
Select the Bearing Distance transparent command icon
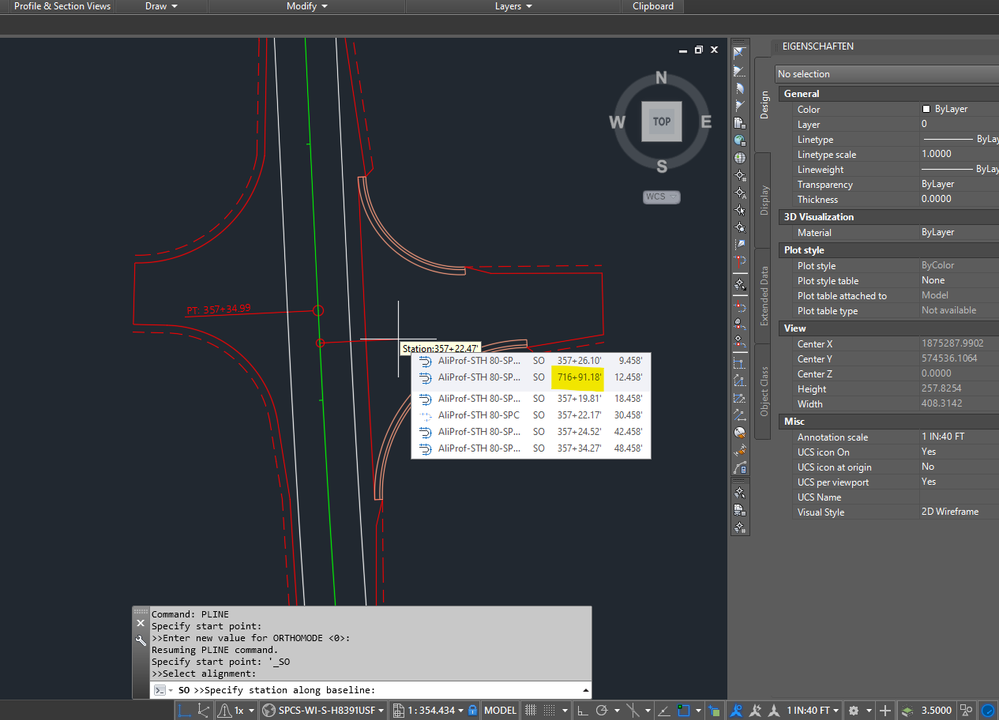(x=739, y=71)
